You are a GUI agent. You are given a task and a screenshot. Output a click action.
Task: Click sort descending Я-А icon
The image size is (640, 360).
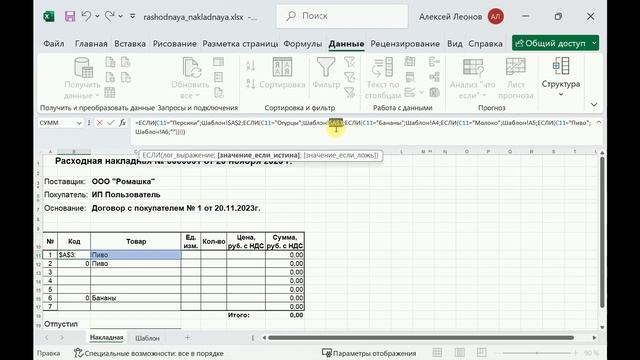[x=251, y=84]
